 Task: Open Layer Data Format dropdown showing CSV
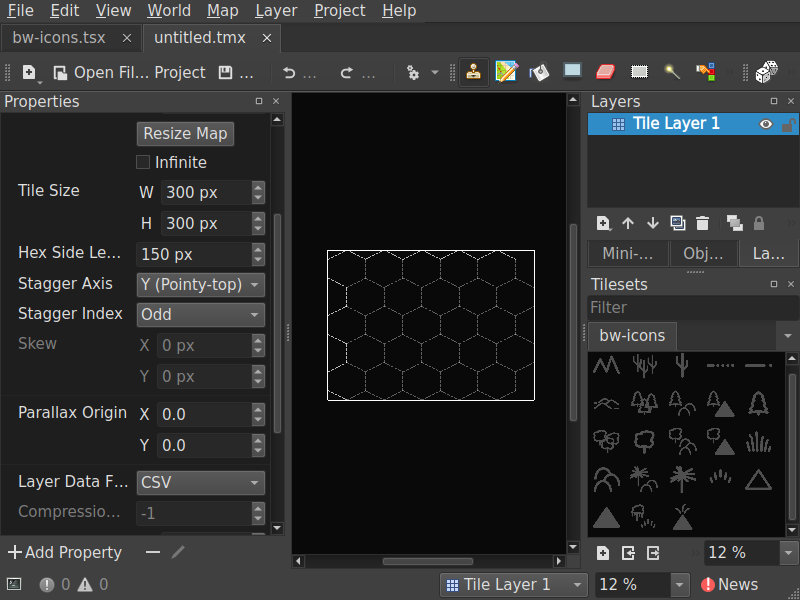click(201, 483)
